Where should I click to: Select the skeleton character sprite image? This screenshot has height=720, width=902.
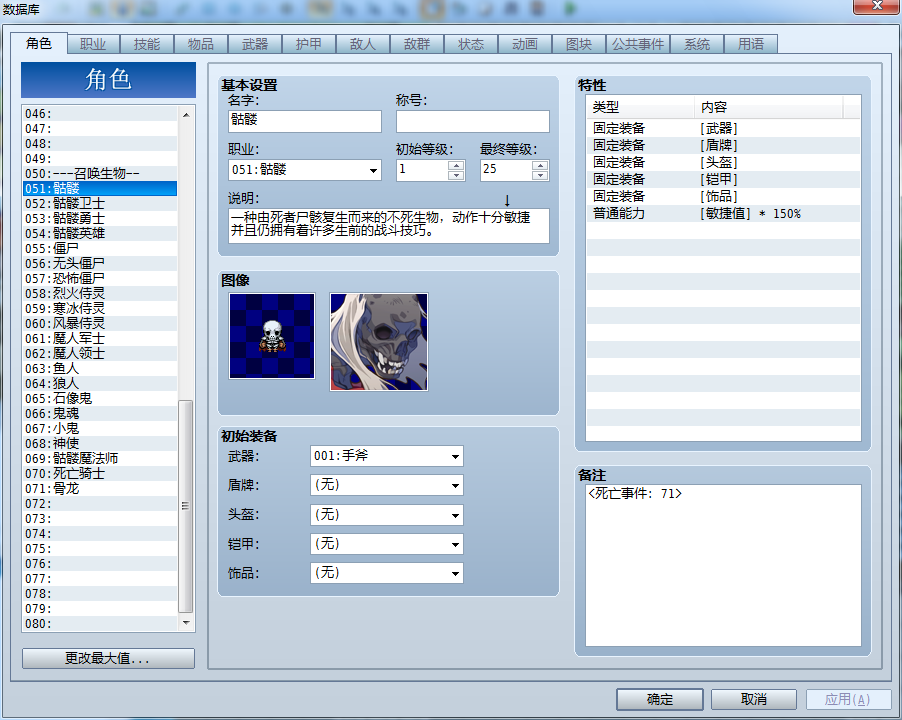272,336
